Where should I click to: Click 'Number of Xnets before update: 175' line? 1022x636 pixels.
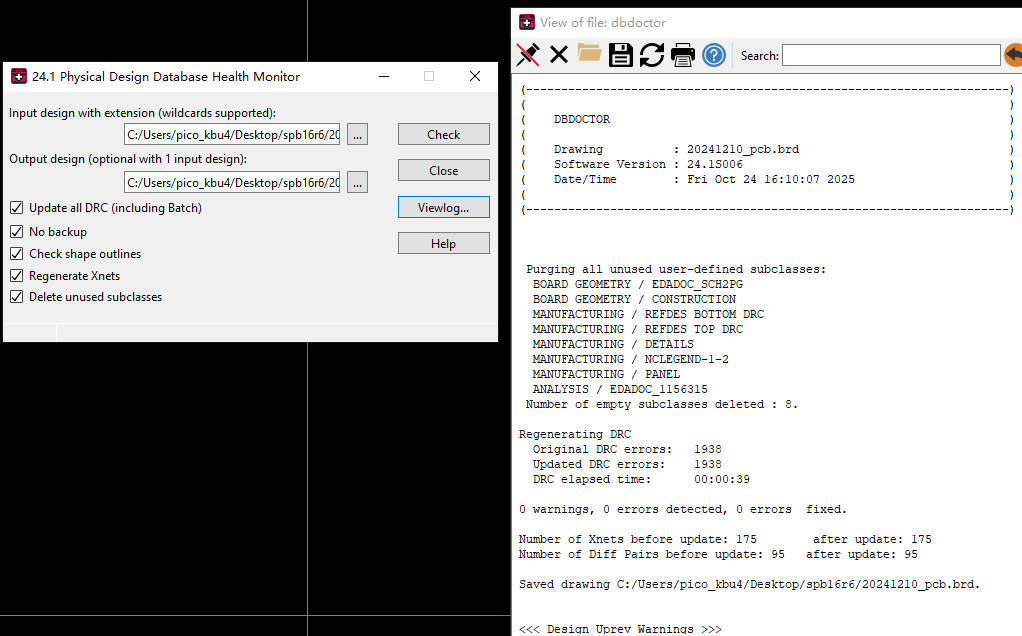pos(725,539)
